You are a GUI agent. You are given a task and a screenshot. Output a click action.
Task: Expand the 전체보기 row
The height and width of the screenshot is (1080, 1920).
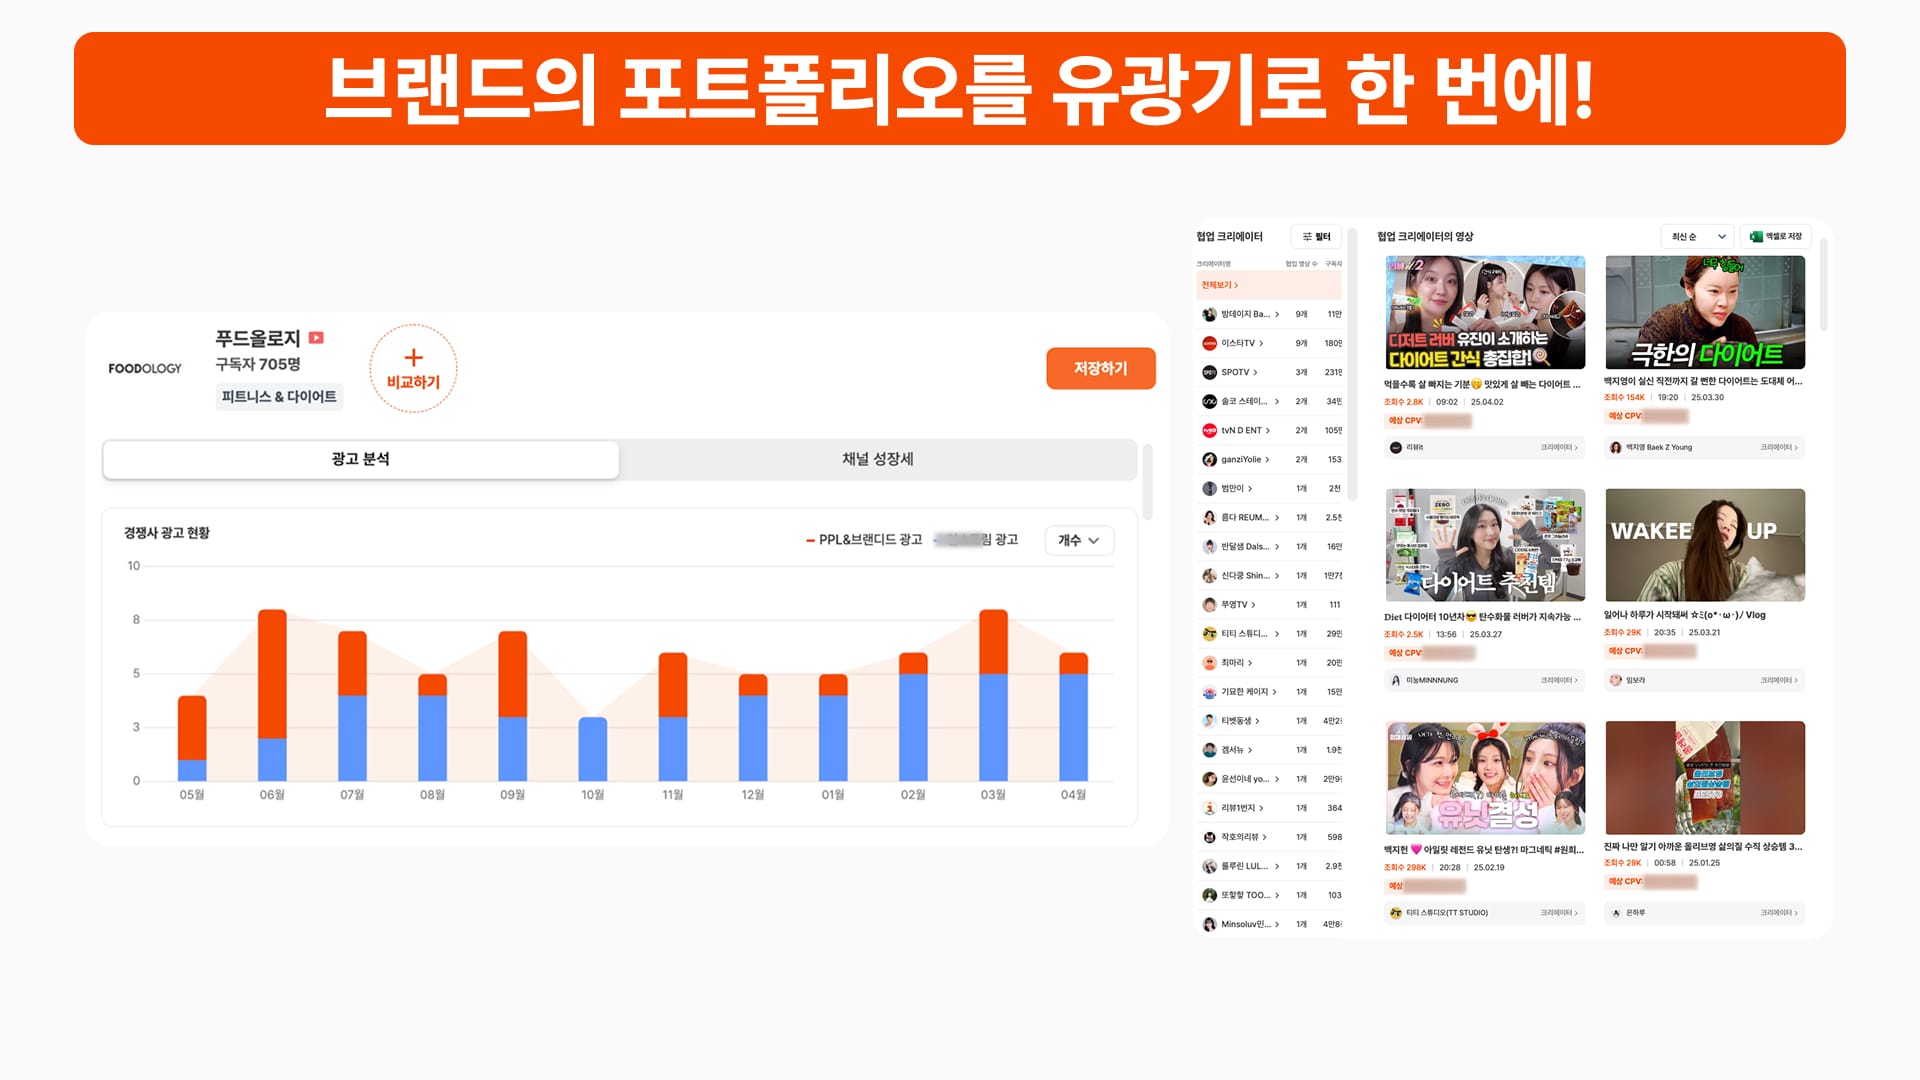[x=1220, y=285]
